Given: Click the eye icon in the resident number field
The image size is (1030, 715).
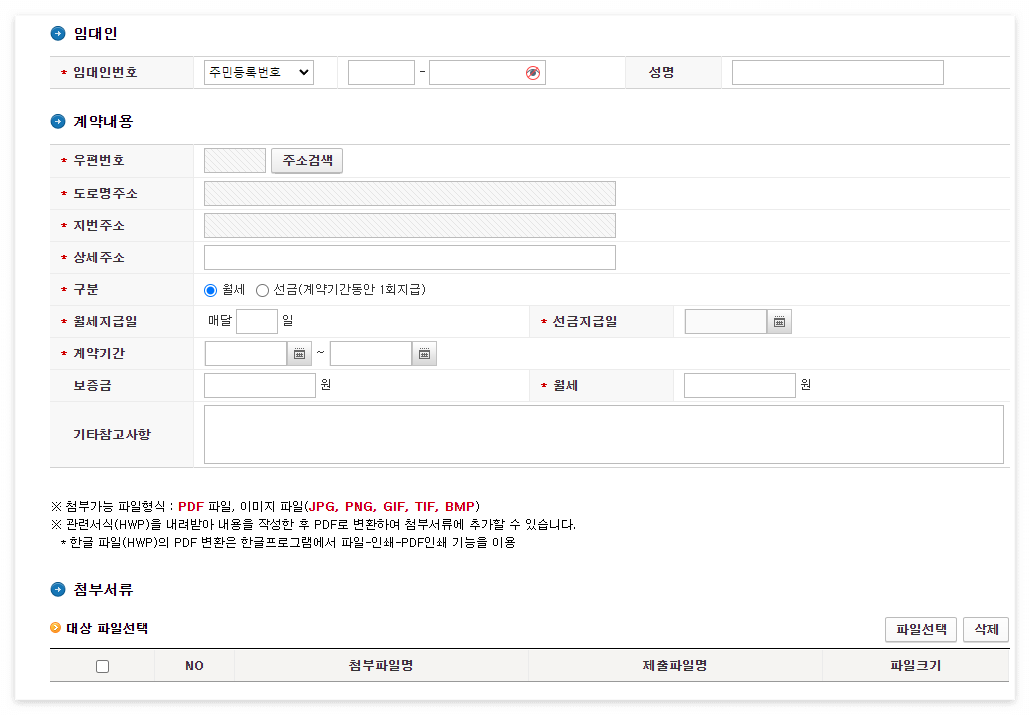Looking at the screenshot, I should point(533,72).
